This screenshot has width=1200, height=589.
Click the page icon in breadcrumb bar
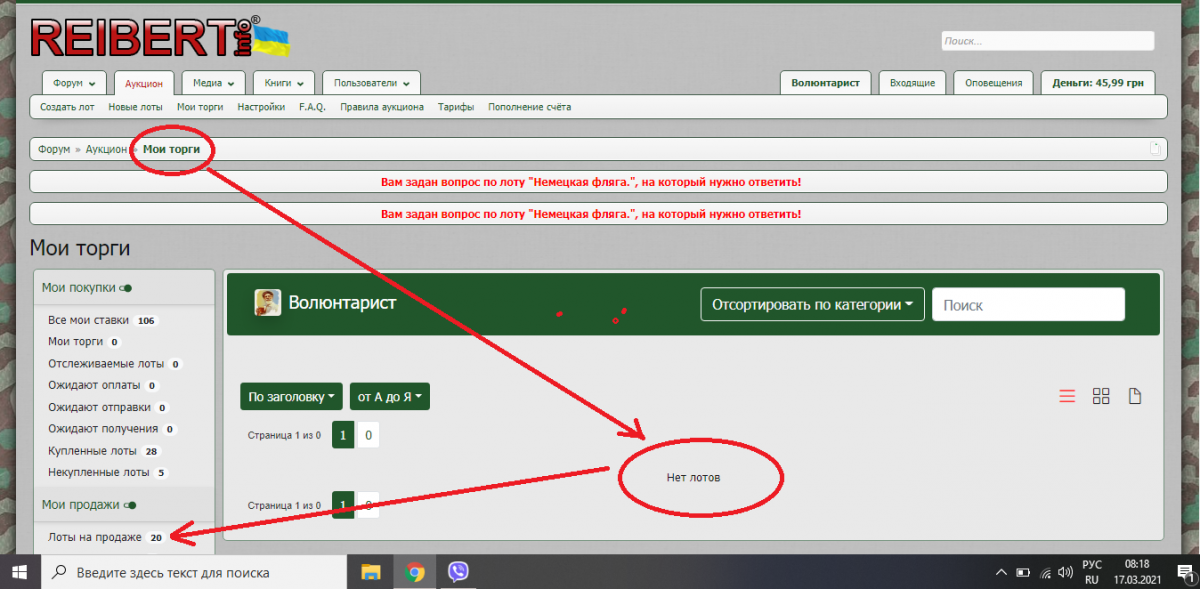pos(1156,149)
